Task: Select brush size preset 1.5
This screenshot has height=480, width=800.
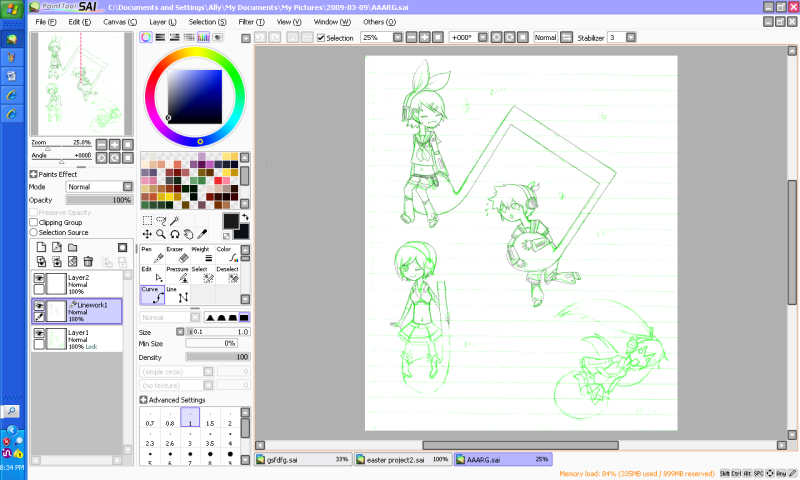Action: click(x=210, y=417)
